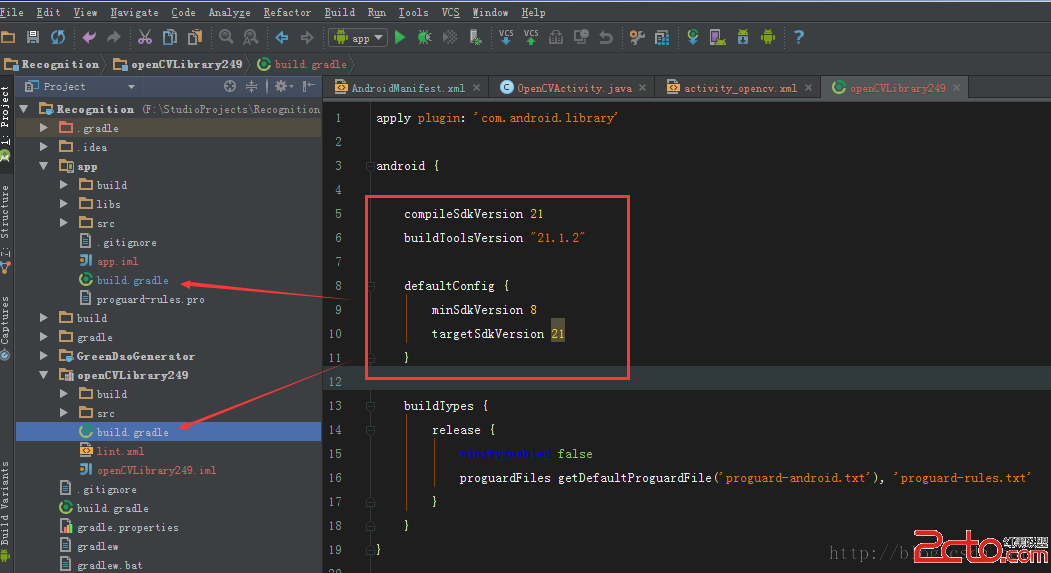Fold the defaultConfig block in gutter
The image size is (1051, 573).
tap(370, 286)
